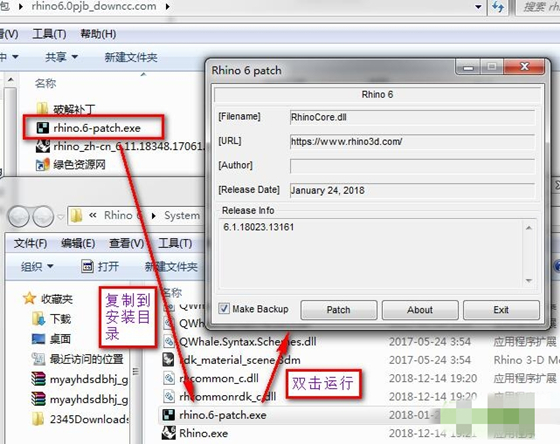Expand the 共享 dropdown in upper window
Image resolution: width=560 pixels, height=444 pixels.
61,57
